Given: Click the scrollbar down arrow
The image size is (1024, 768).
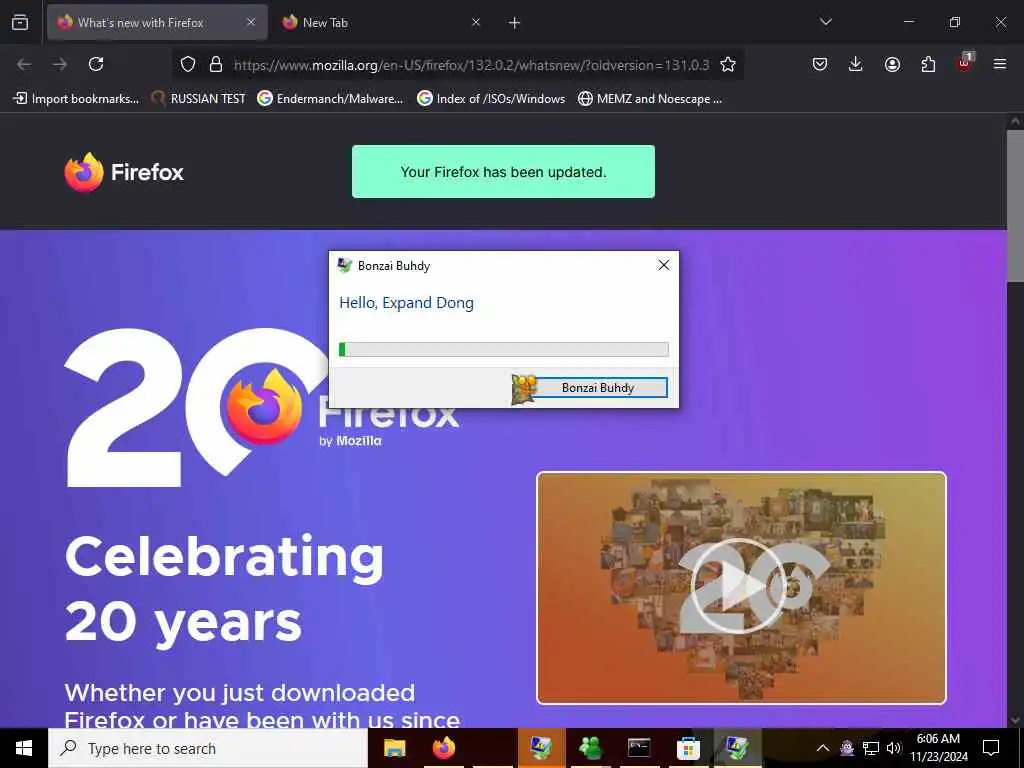Looking at the screenshot, I should [x=1015, y=720].
